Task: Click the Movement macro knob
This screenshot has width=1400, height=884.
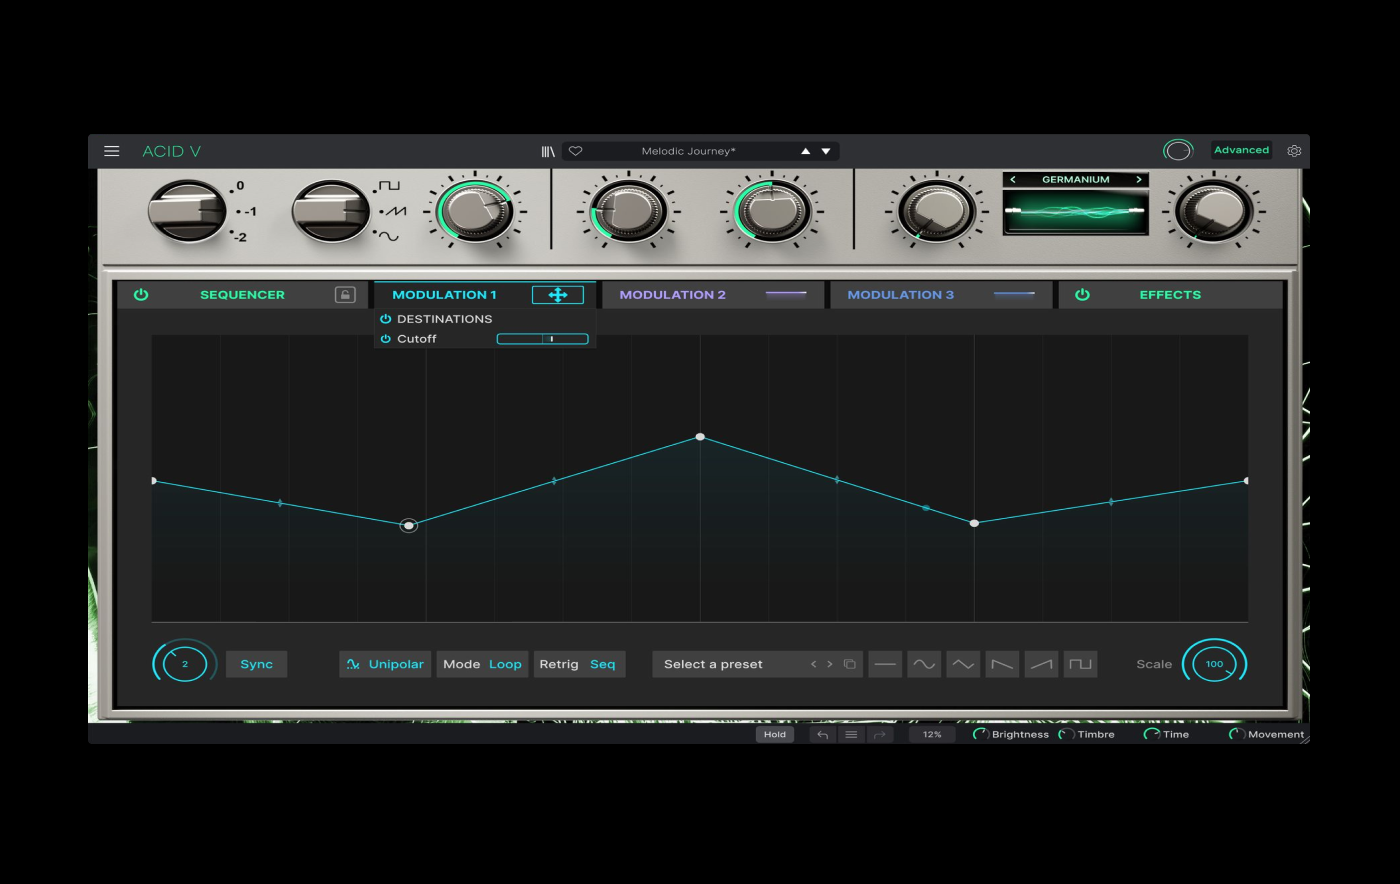Action: point(1237,735)
